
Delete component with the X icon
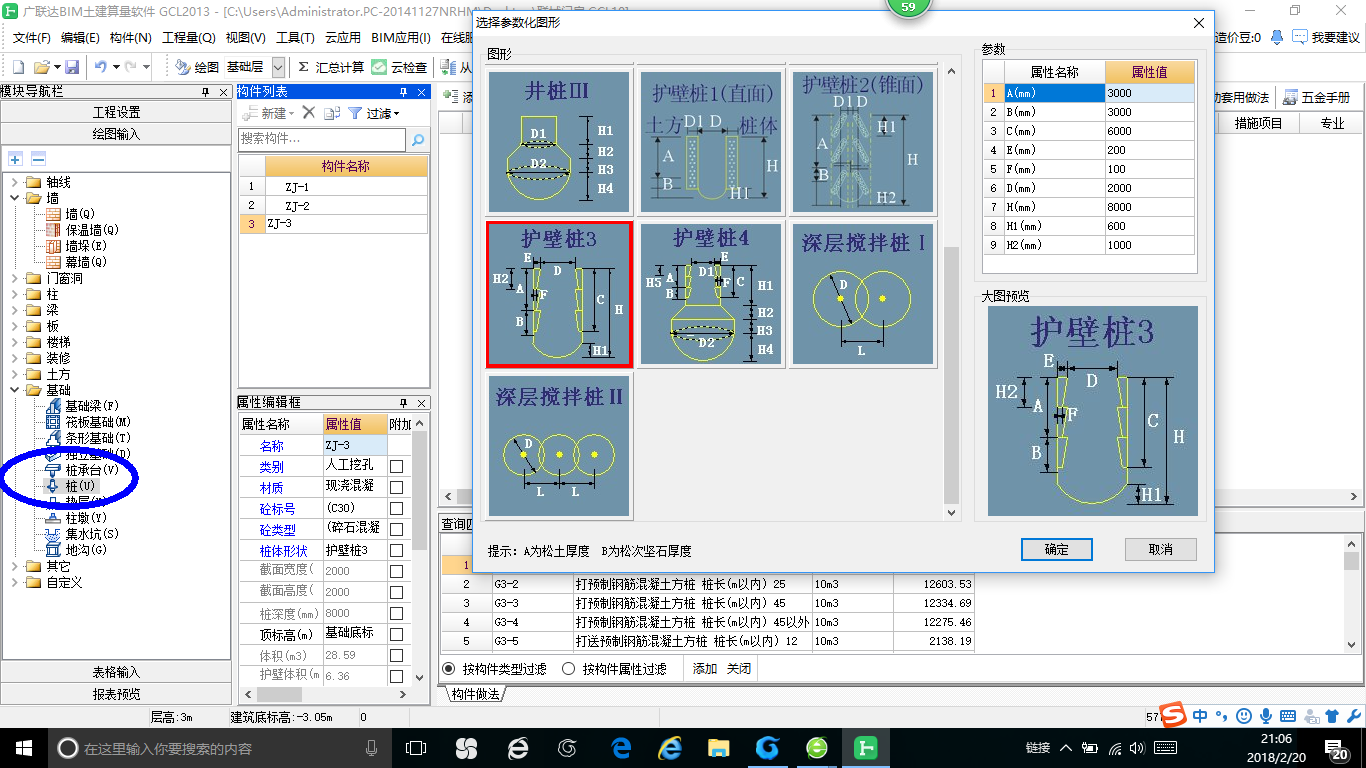pos(308,113)
